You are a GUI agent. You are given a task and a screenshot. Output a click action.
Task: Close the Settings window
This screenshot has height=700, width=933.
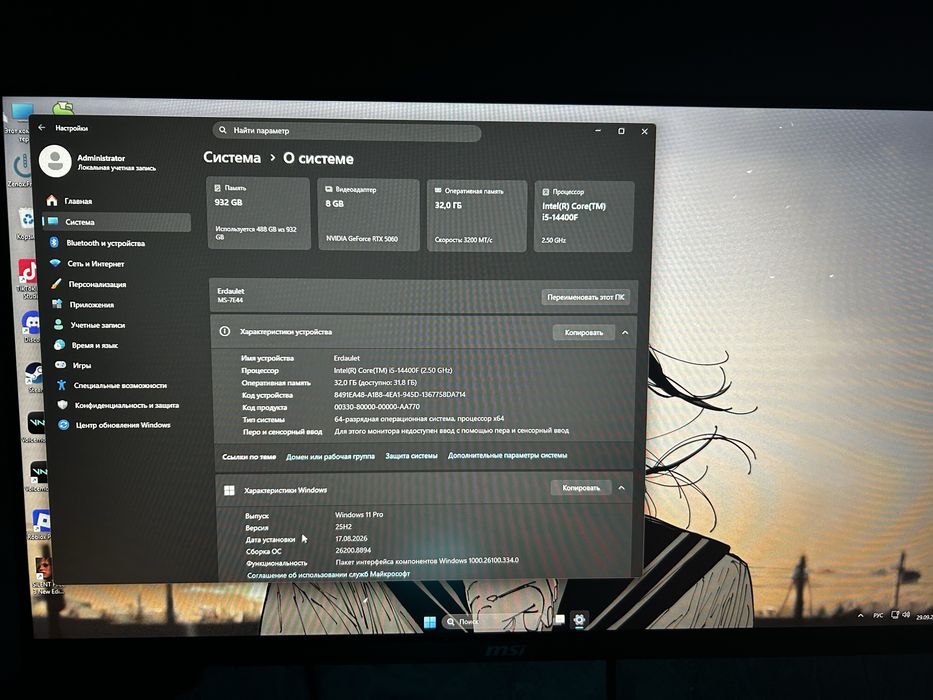pyautogui.click(x=644, y=132)
